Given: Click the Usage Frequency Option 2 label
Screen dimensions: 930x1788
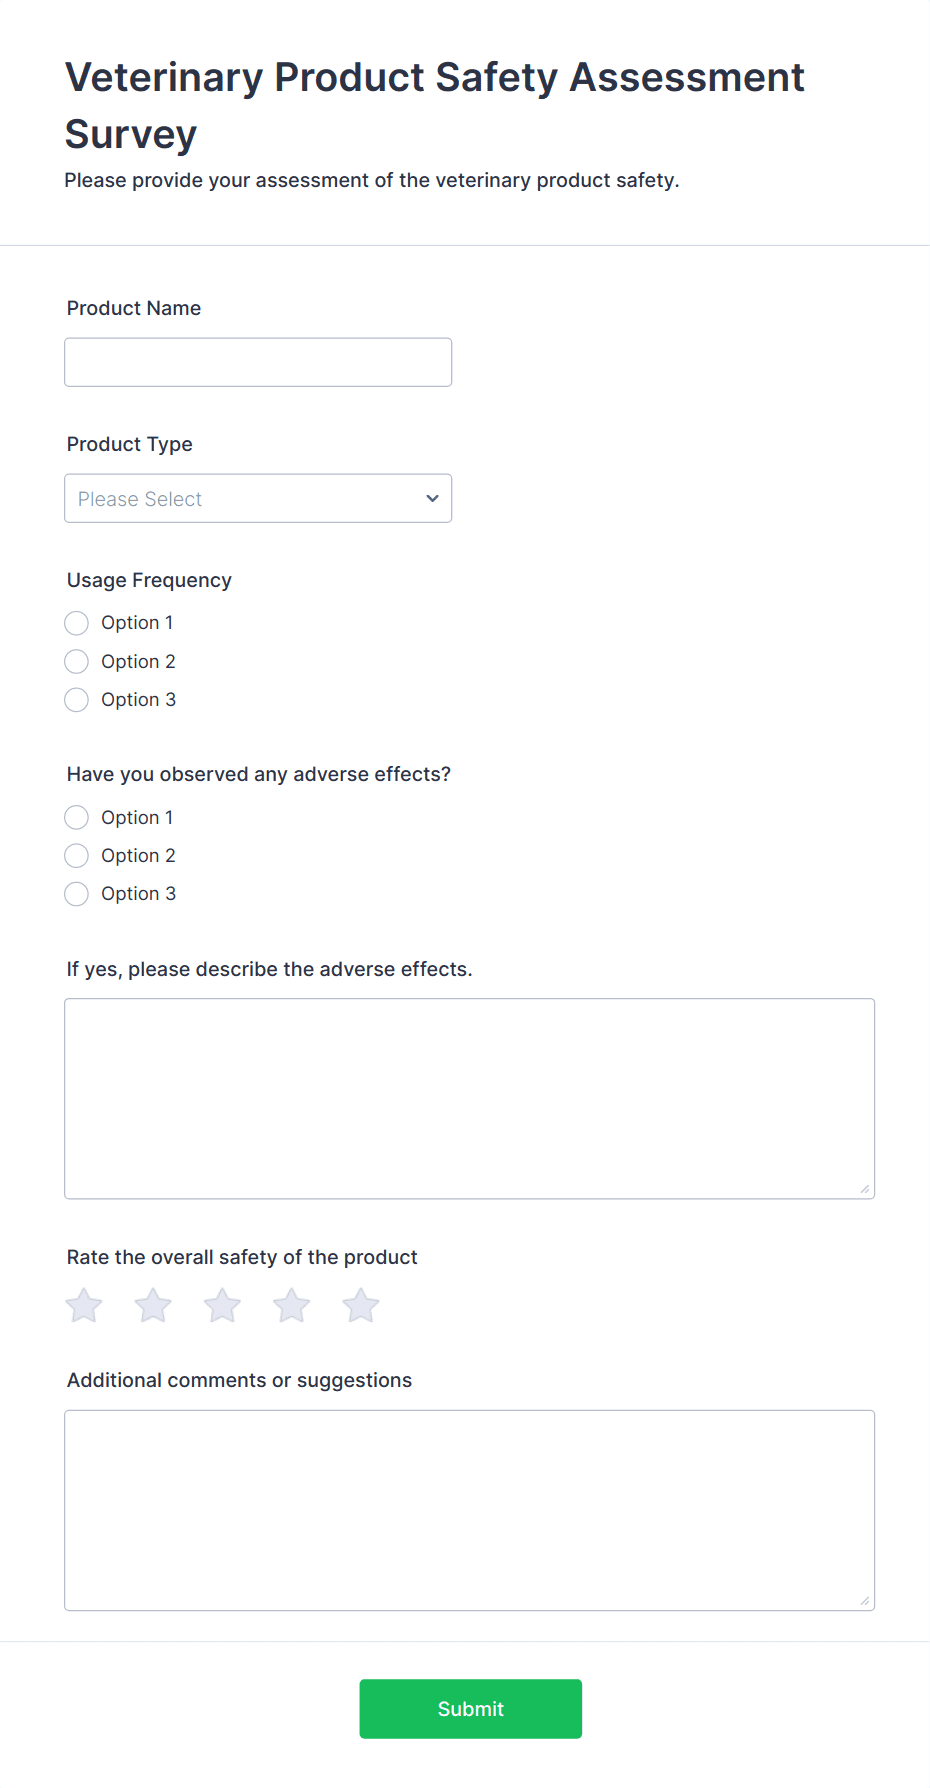Looking at the screenshot, I should (x=138, y=662).
